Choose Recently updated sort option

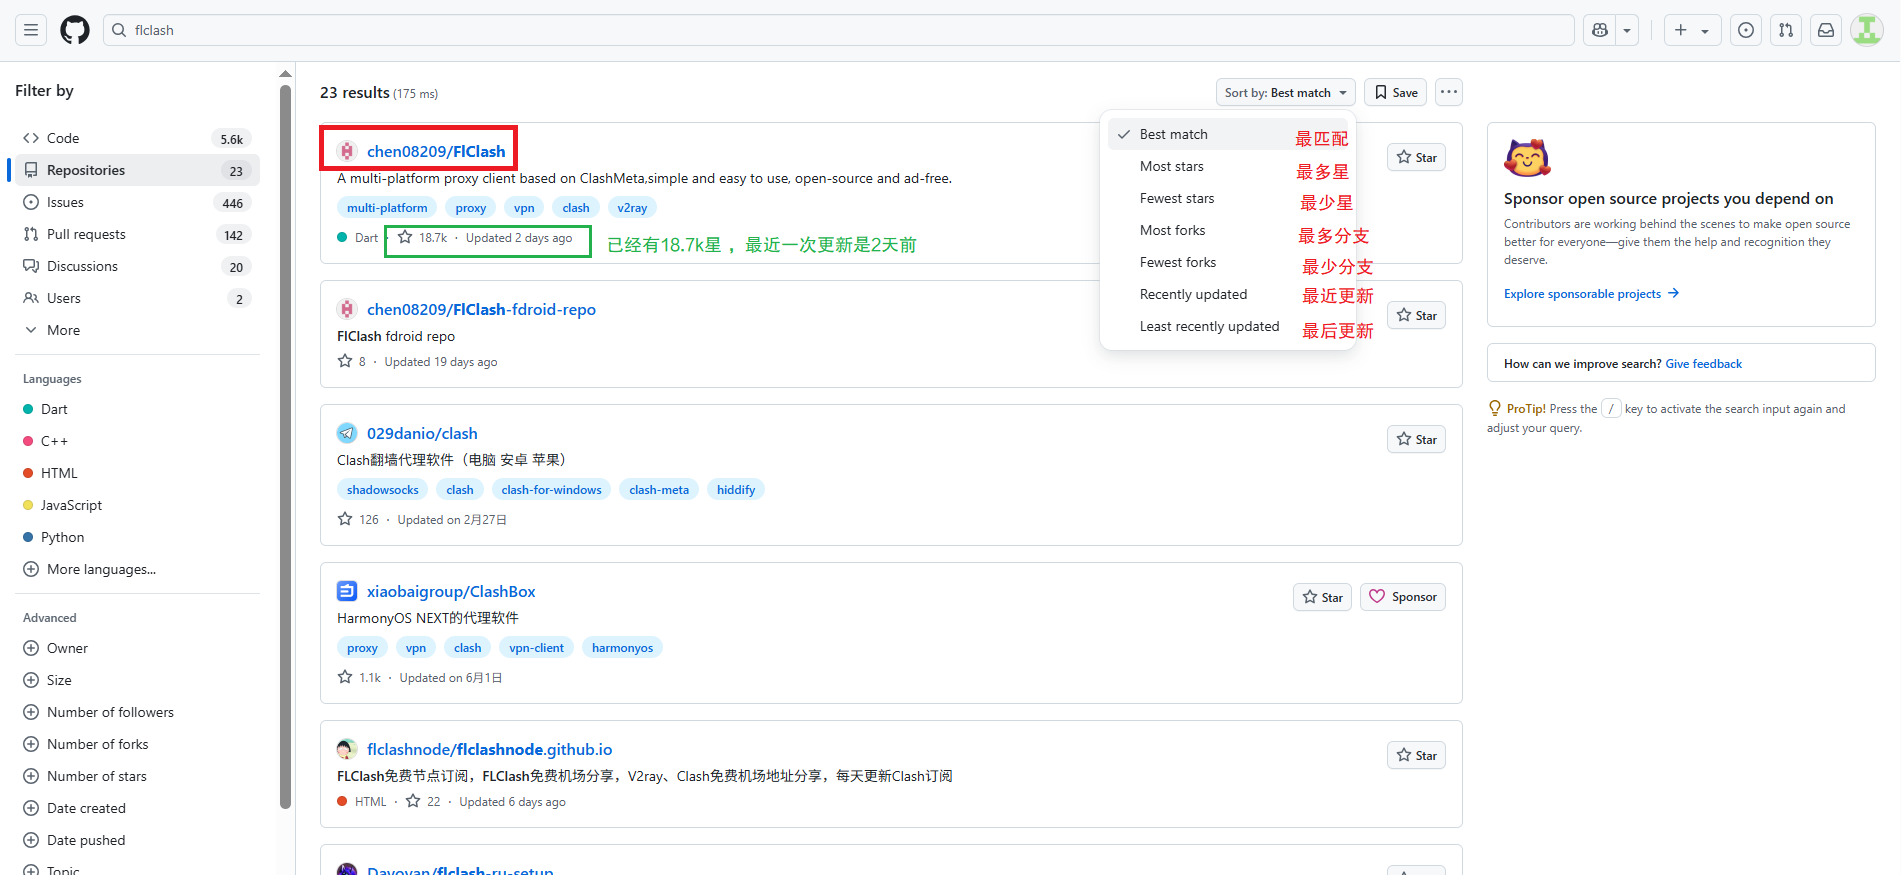coord(1193,295)
